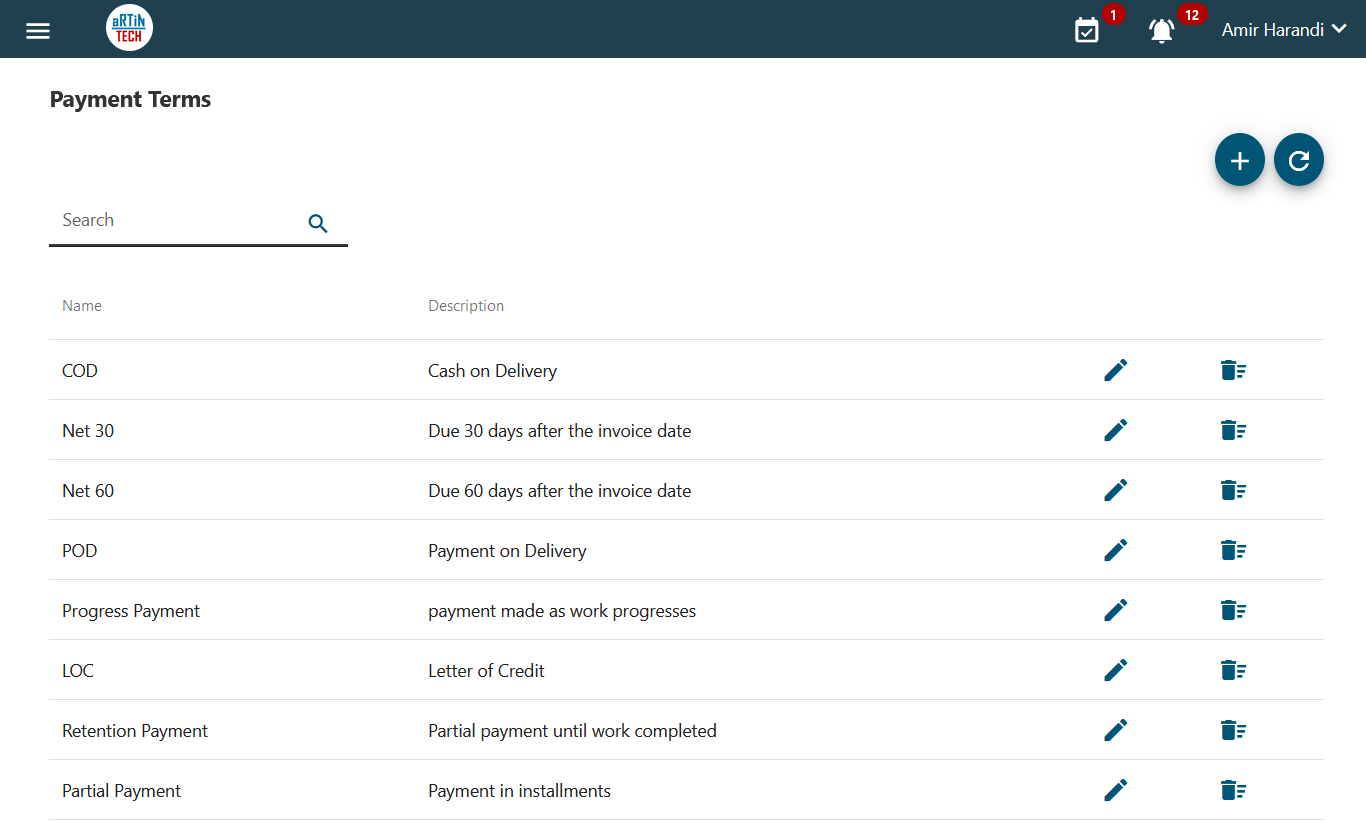
Task: Open the calendar tasks icon with badge
Action: click(1087, 30)
